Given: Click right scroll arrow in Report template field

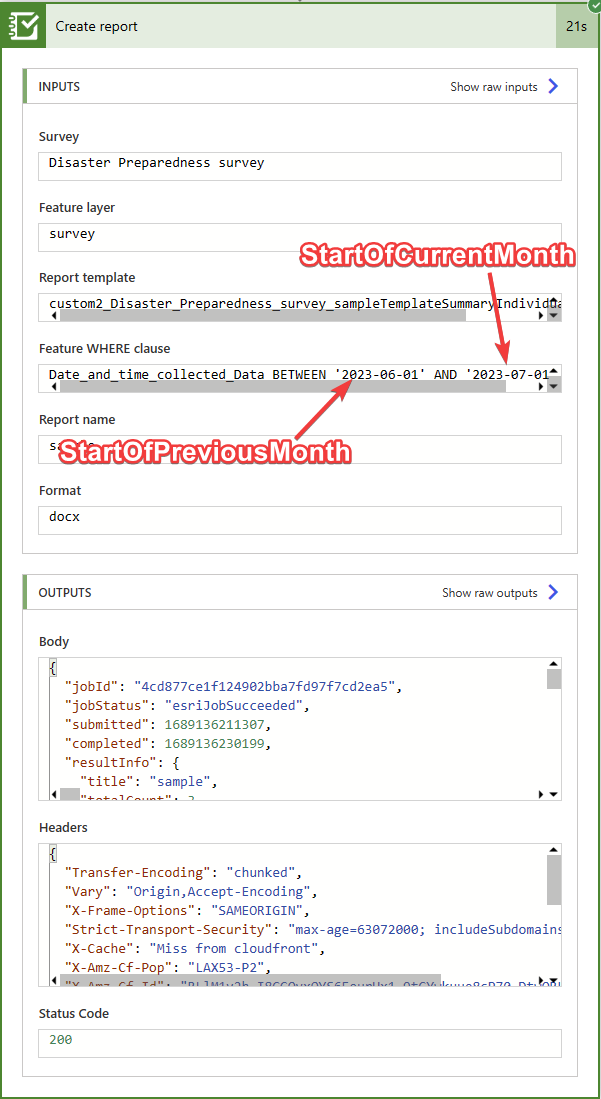Looking at the screenshot, I should pos(541,315).
